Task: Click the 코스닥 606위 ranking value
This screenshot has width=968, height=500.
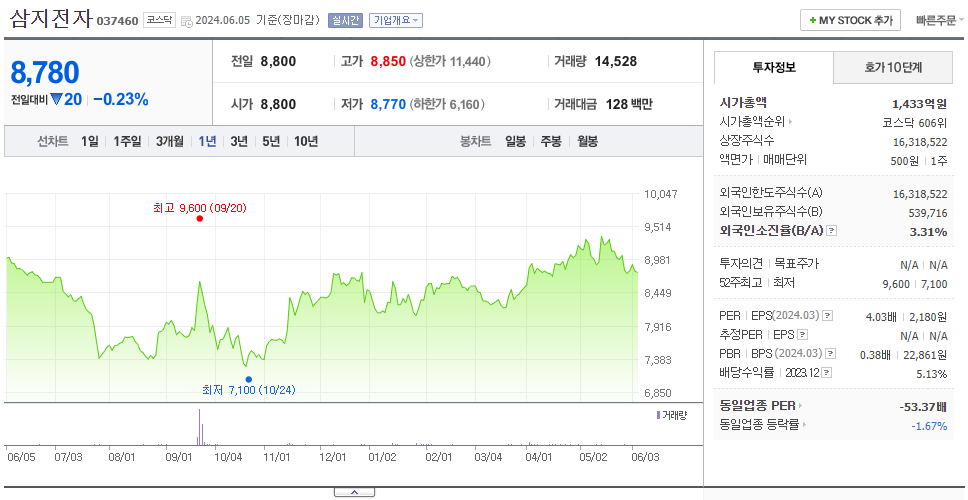Action: point(915,122)
